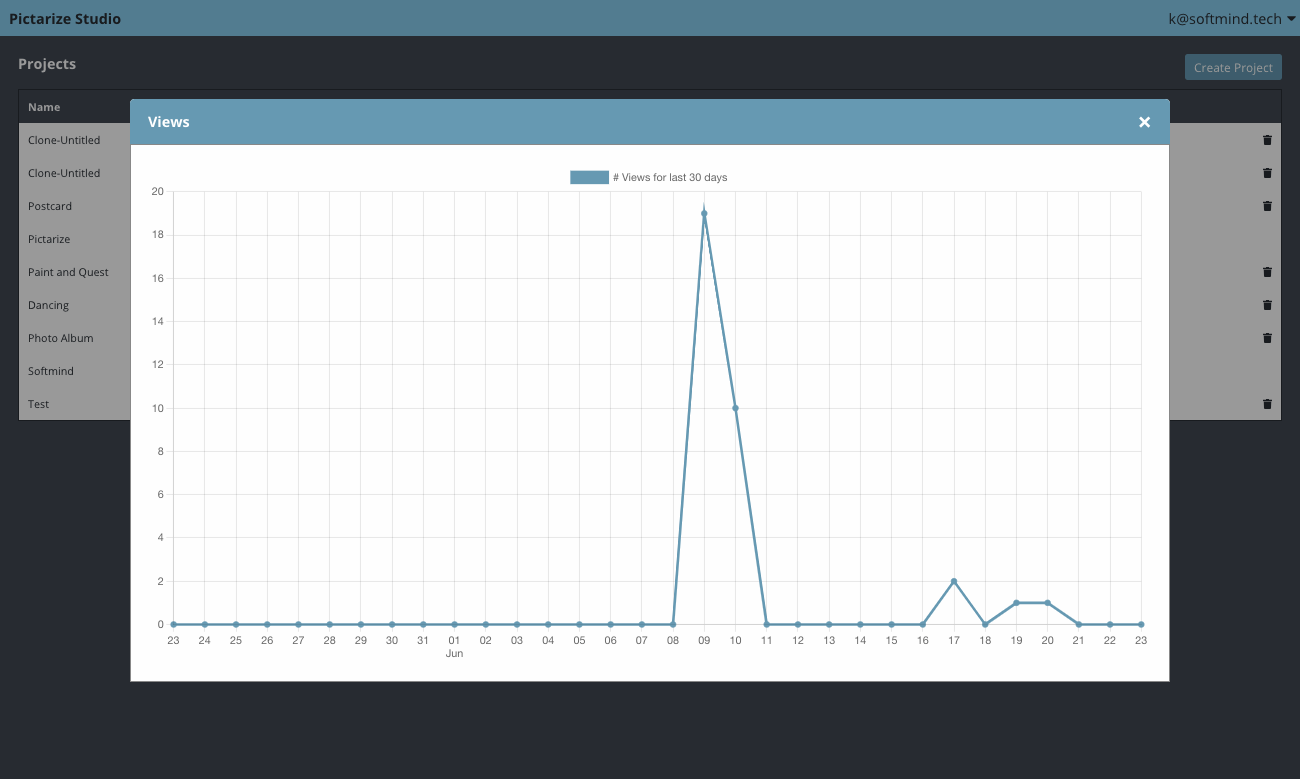Close the Views dialog with X
Viewport: 1300px width, 779px height.
(x=1144, y=122)
